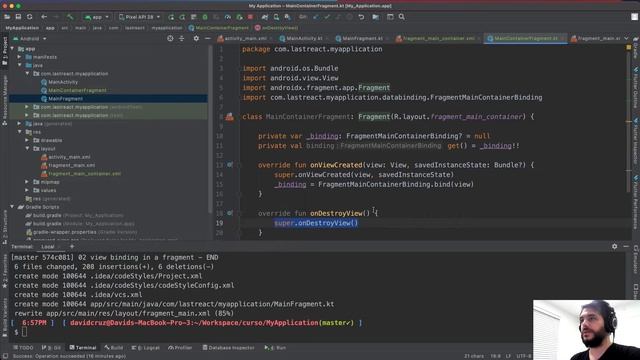
Task: Click the Profile app gauge icon
Action: [x=228, y=17]
